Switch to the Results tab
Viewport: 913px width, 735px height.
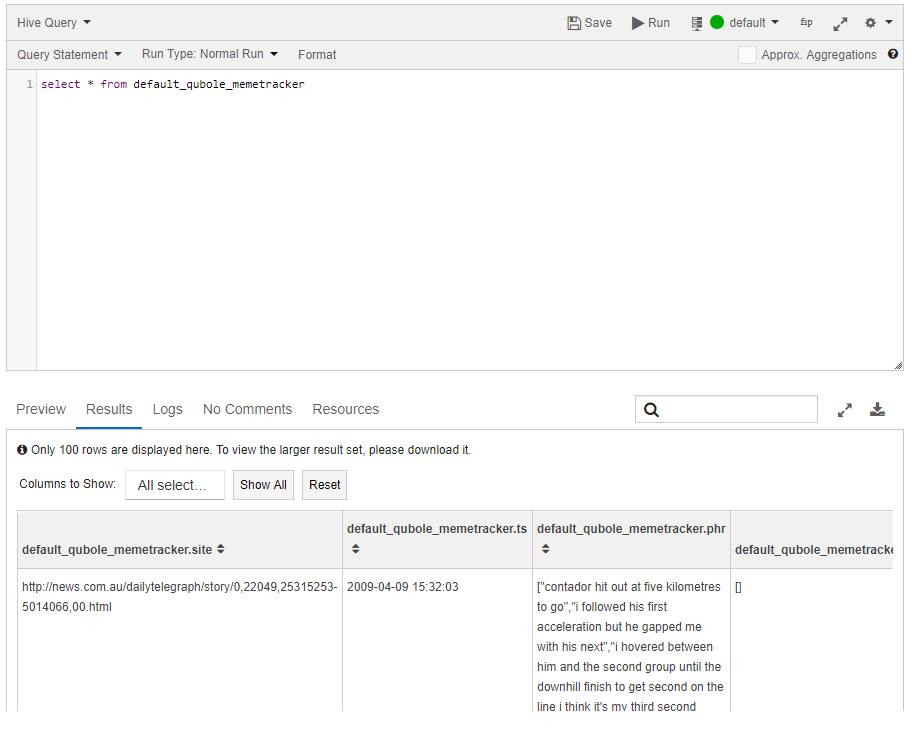(x=109, y=409)
